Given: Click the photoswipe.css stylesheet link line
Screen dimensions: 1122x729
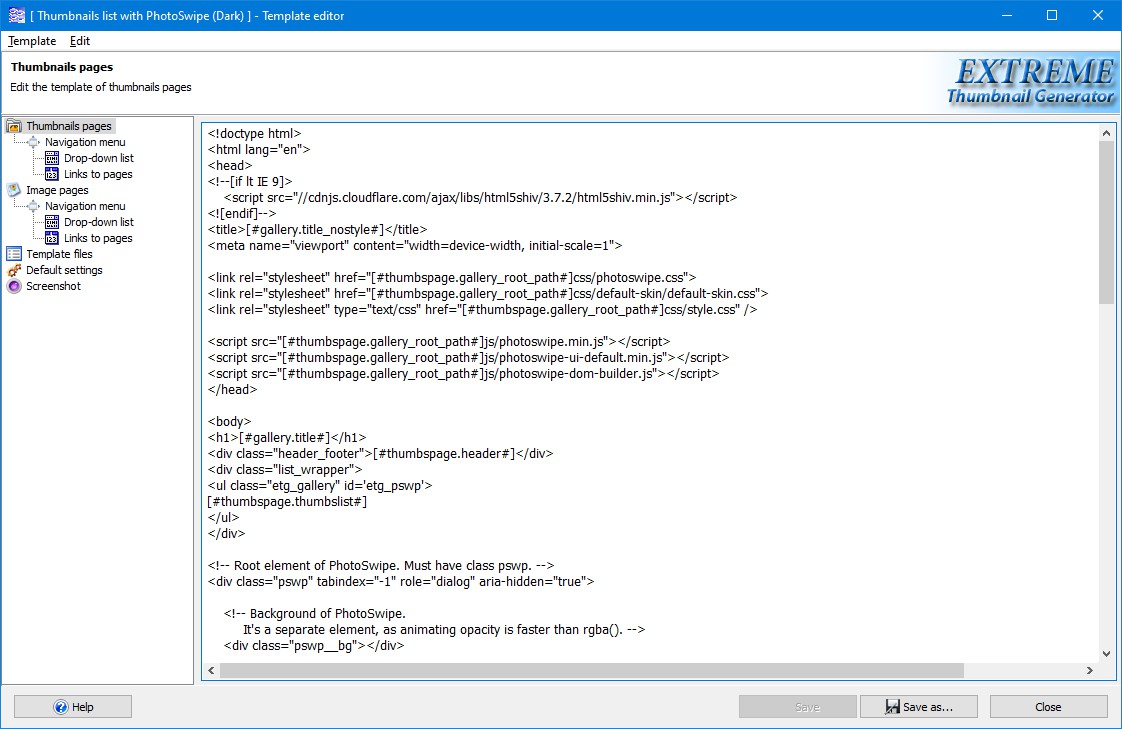Looking at the screenshot, I should [452, 278].
